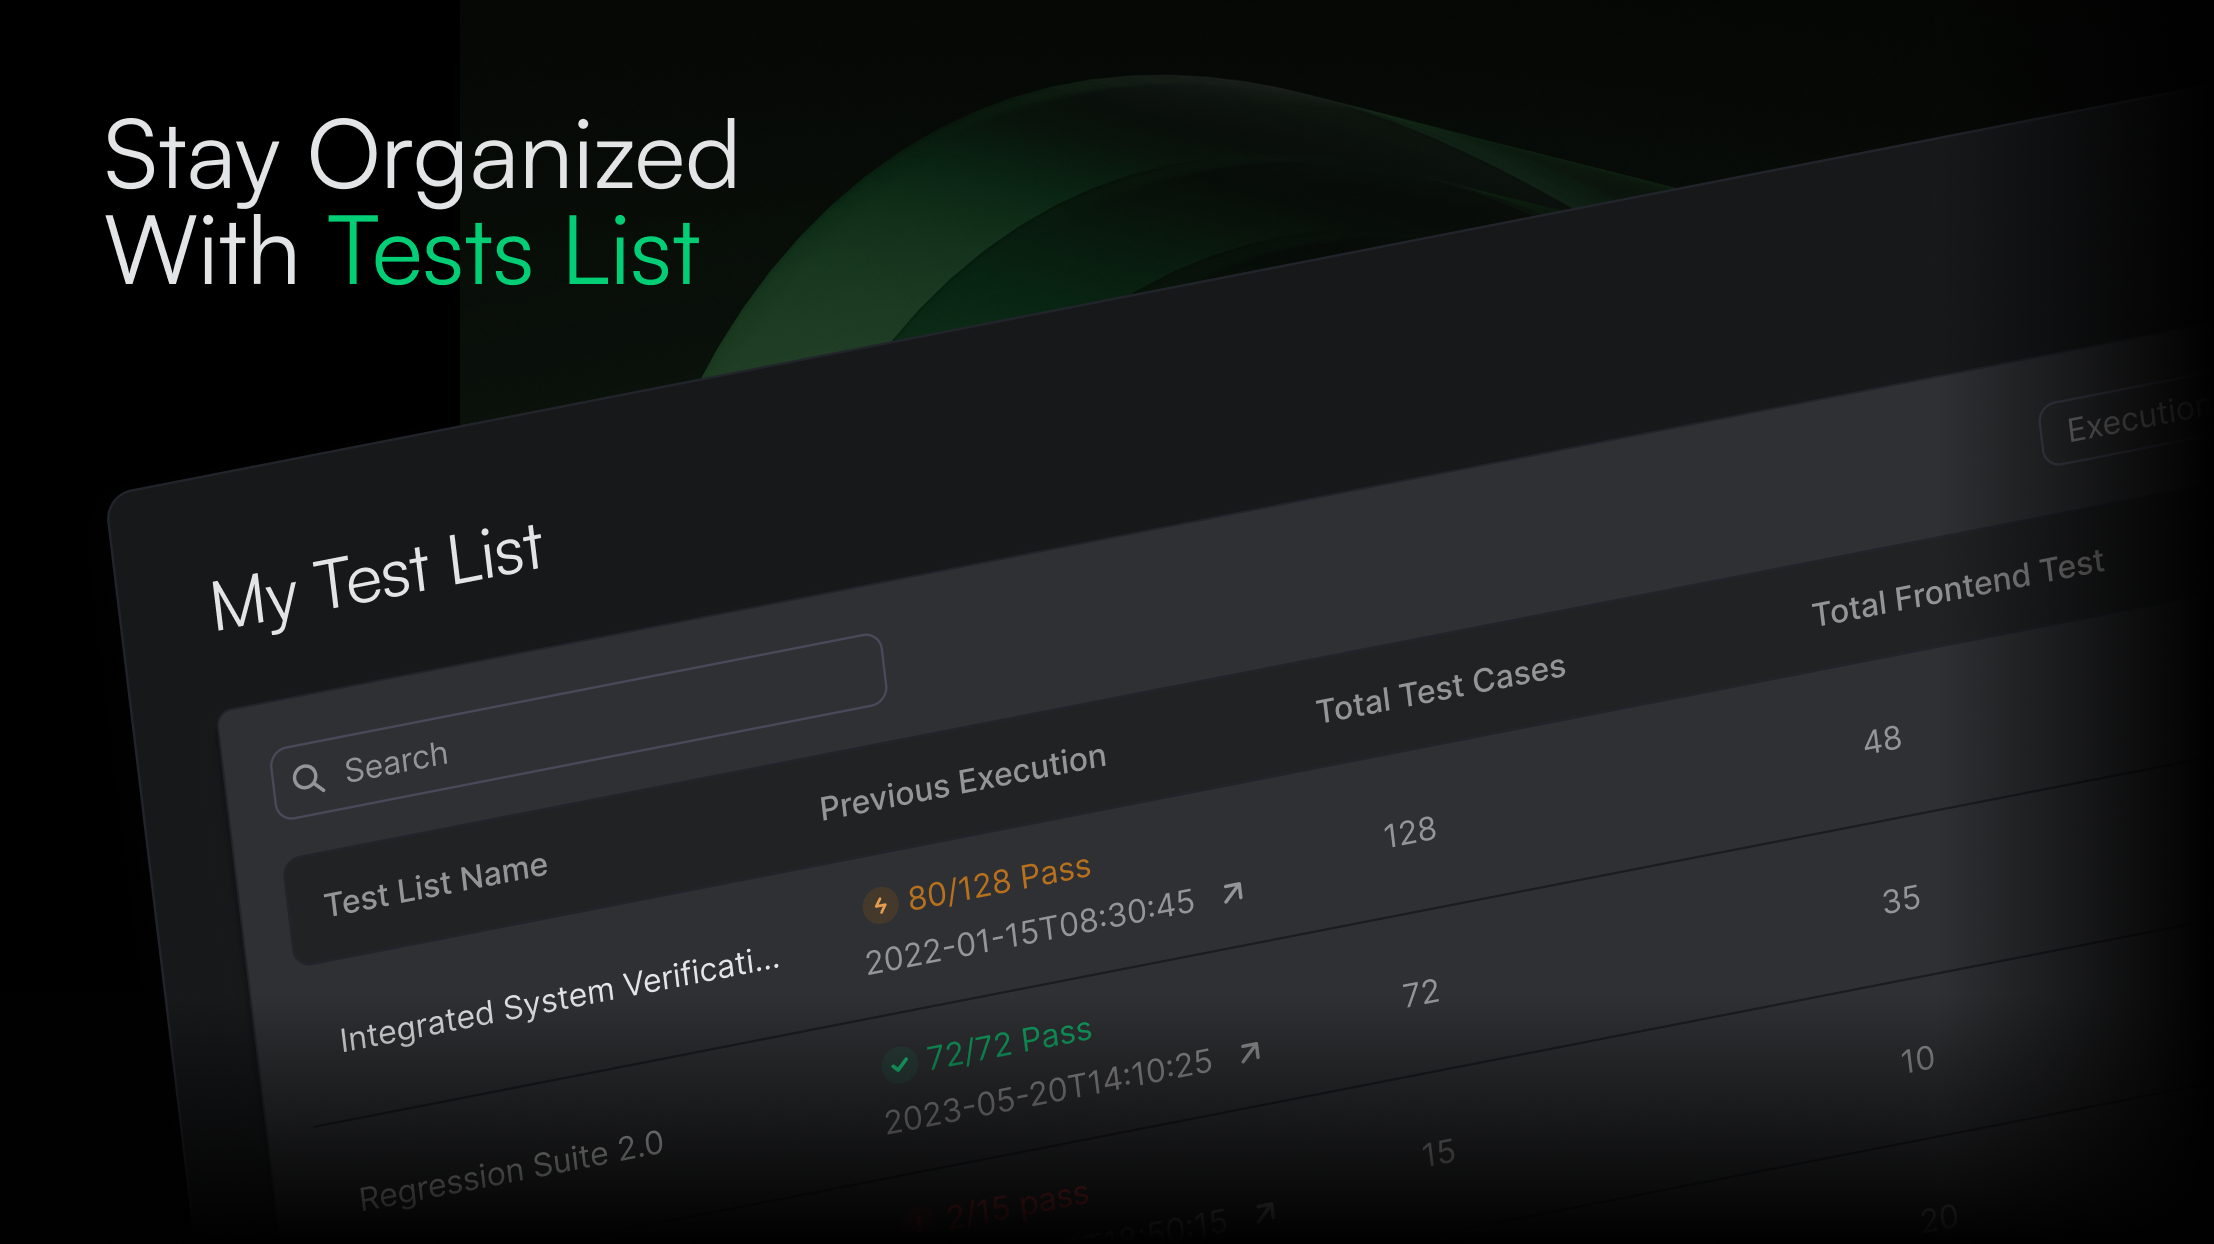Click the green checkmark status icon
This screenshot has height=1244, width=2214.
tap(899, 1064)
